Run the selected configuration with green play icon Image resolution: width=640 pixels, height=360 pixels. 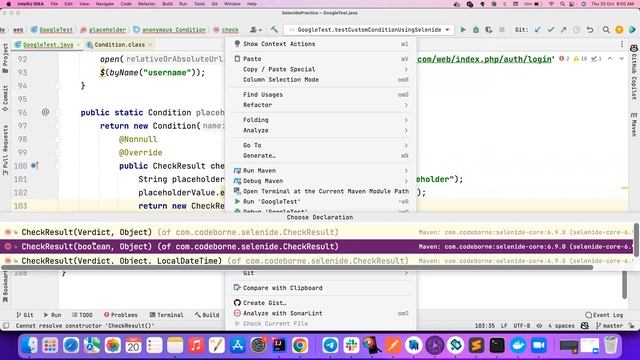463,29
